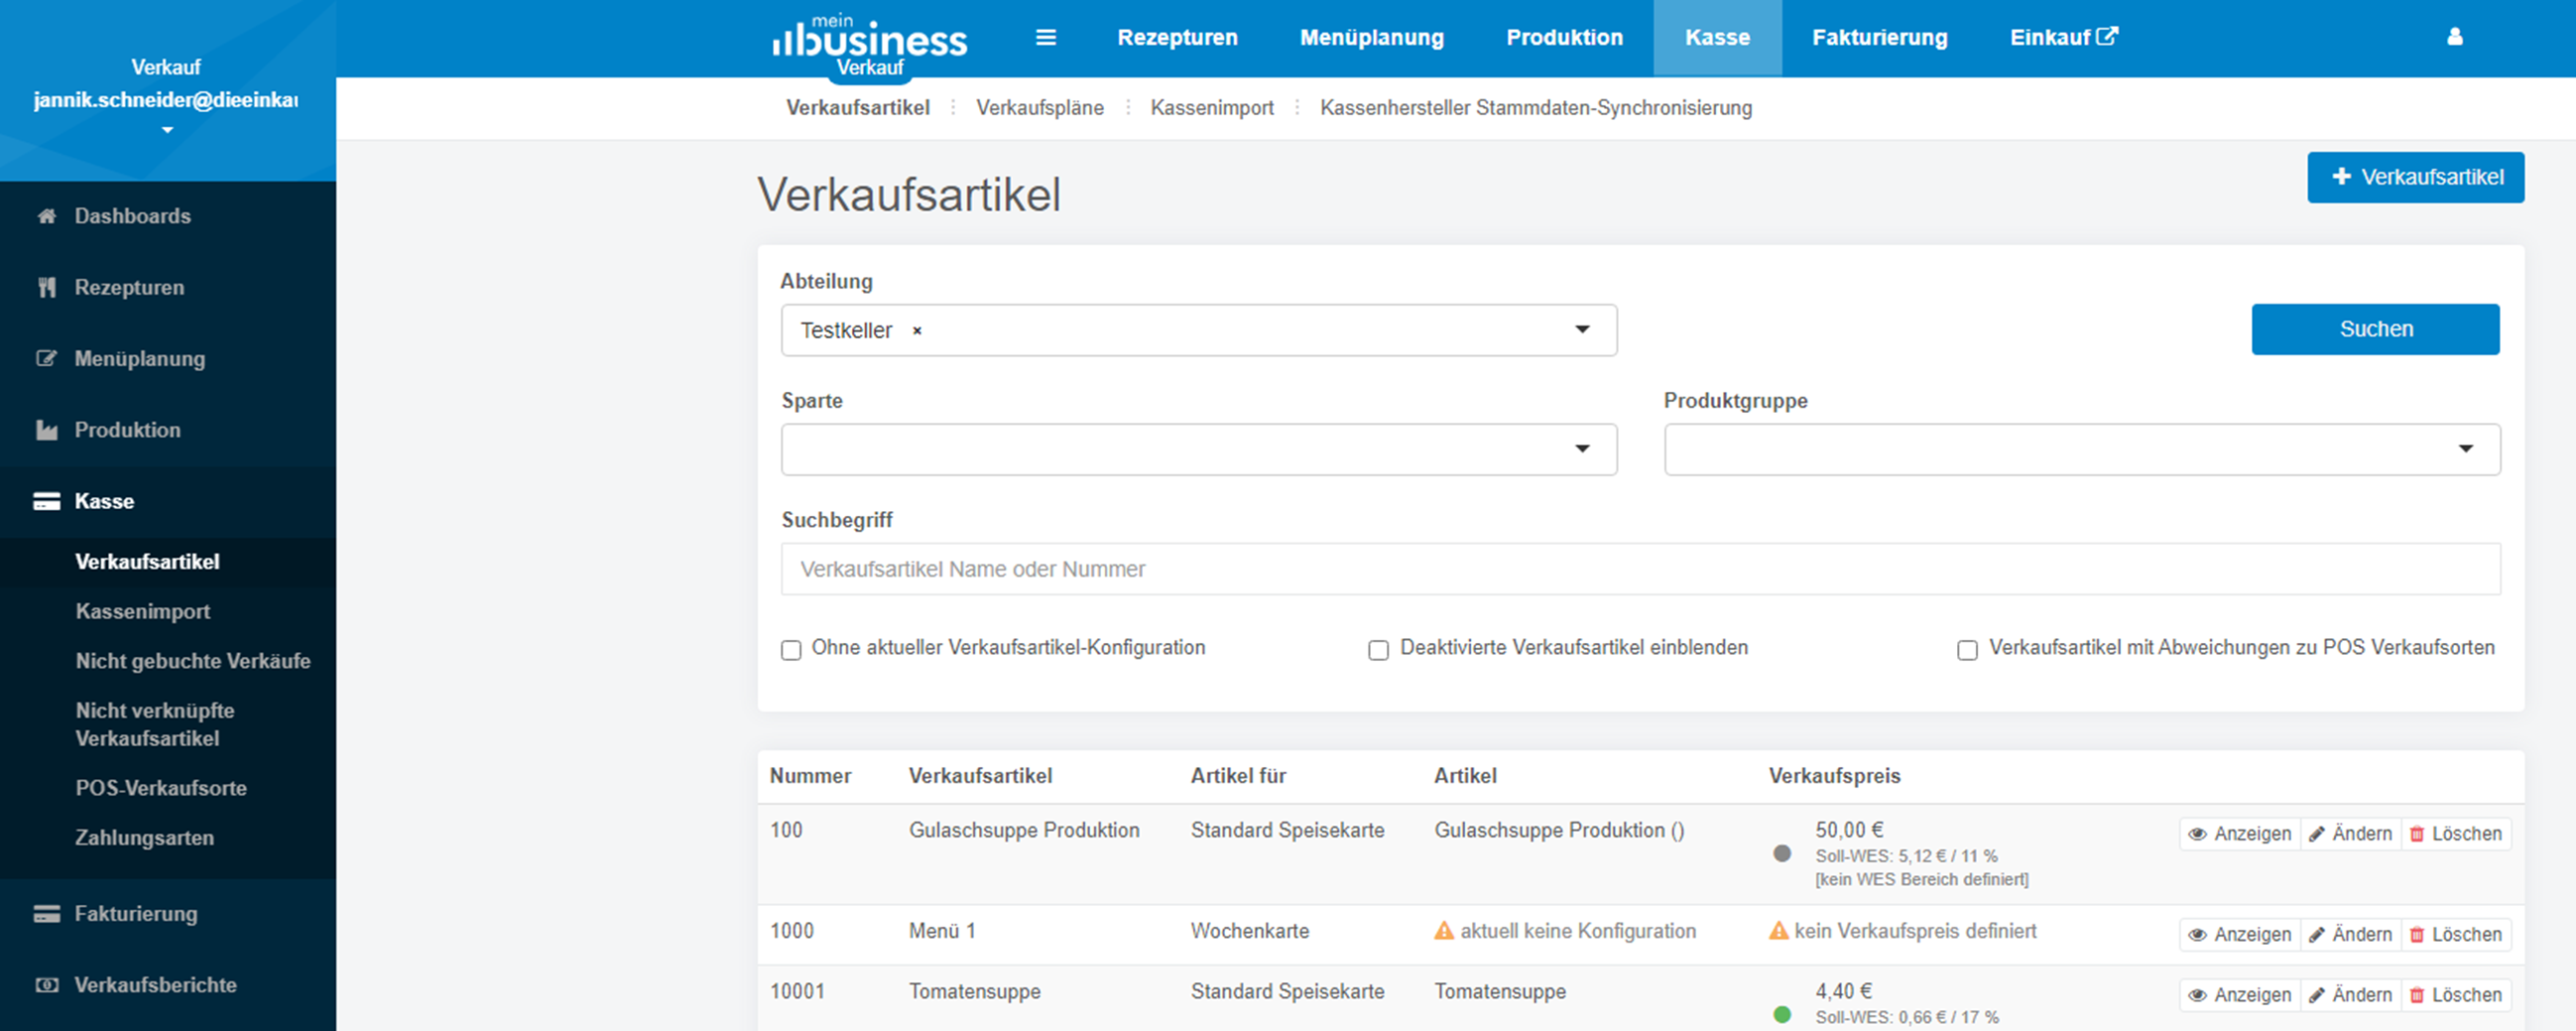Open the Fakturierung top menu
The width and height of the screenshot is (2576, 1031).
1879,38
